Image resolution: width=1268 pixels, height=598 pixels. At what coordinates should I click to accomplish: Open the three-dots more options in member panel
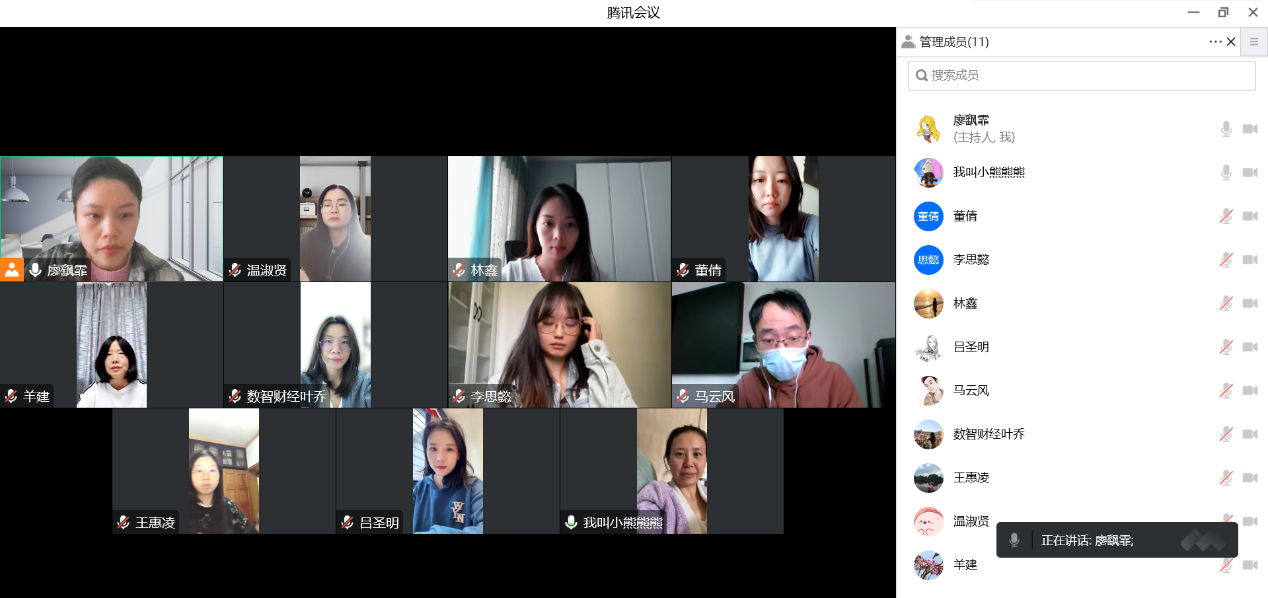tap(1215, 42)
